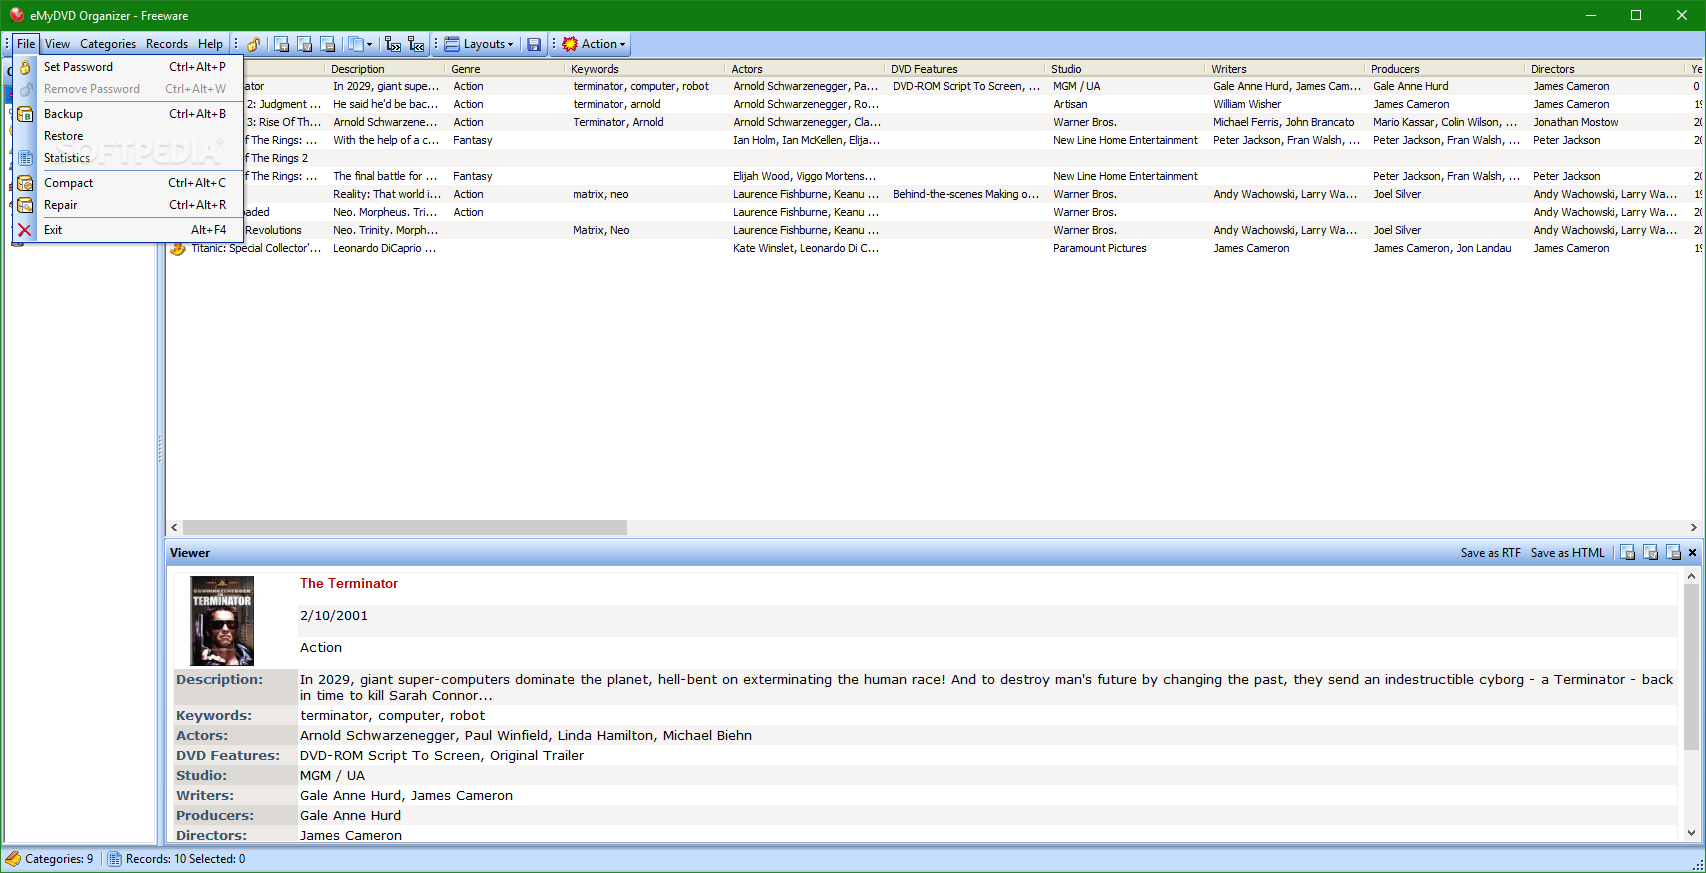The image size is (1706, 873).
Task: Sort by the Directors column header
Action: [1605, 69]
